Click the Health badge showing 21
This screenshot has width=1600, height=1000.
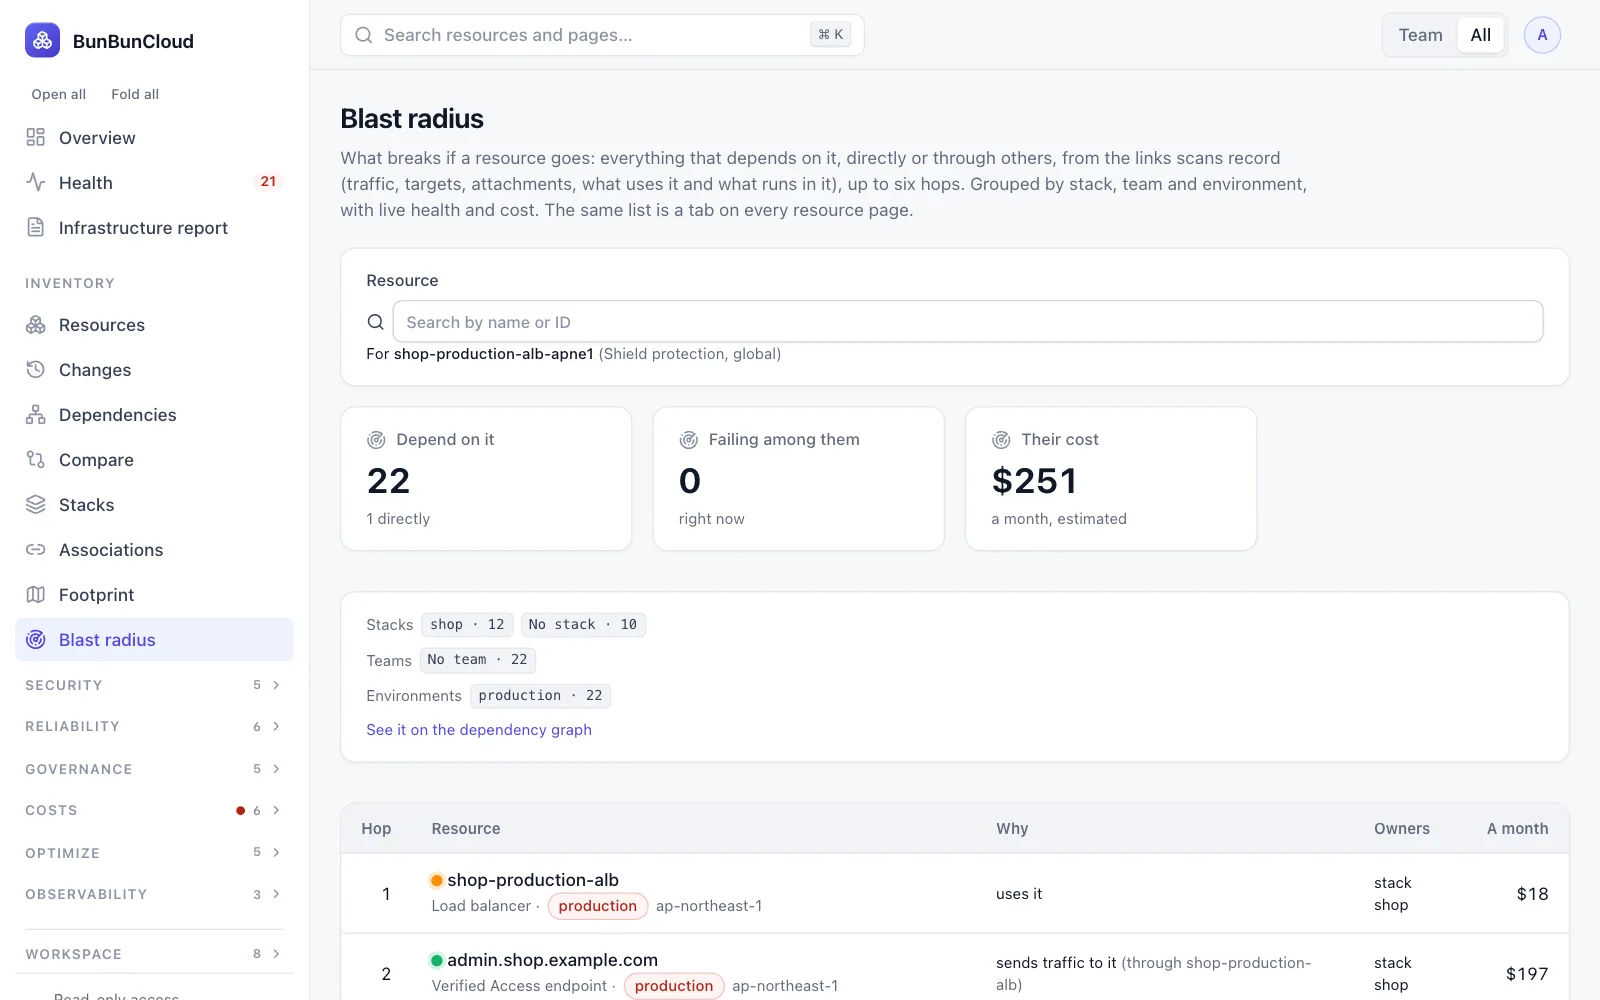click(268, 182)
